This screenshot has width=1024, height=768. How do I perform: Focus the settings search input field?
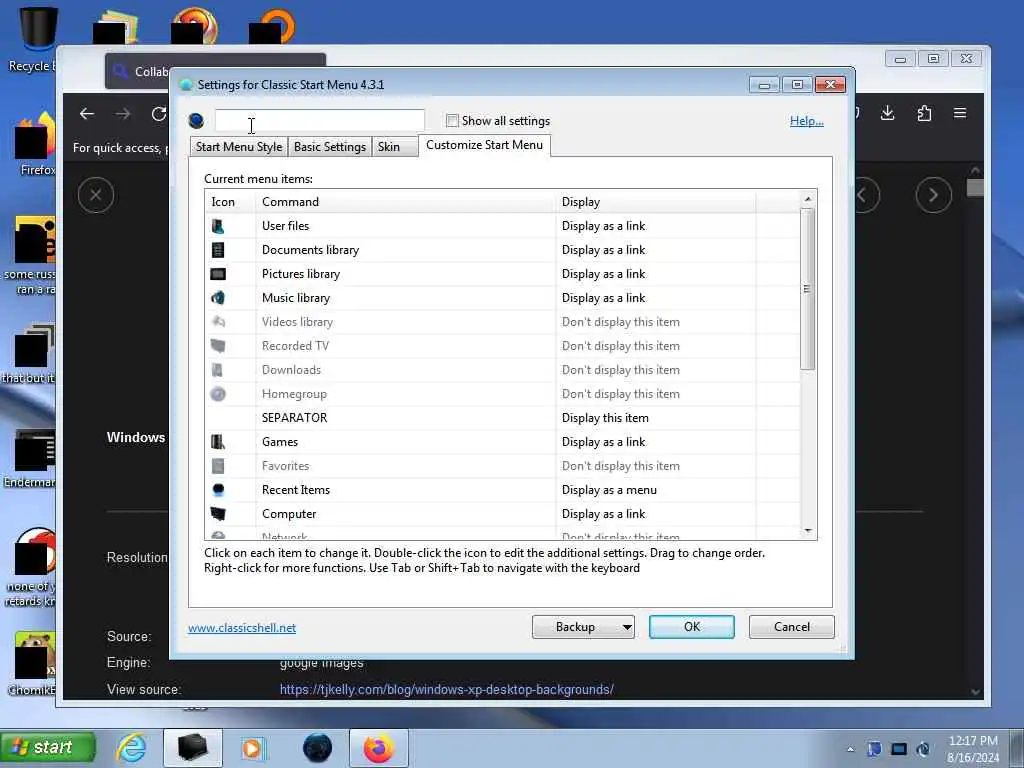click(319, 121)
